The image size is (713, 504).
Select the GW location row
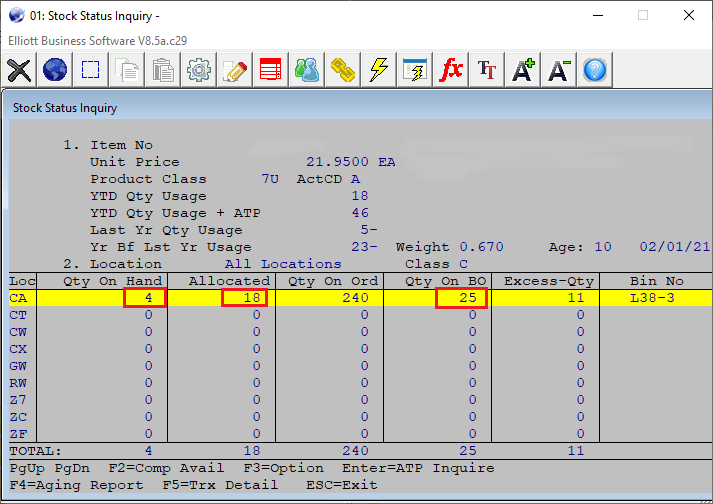[360, 366]
